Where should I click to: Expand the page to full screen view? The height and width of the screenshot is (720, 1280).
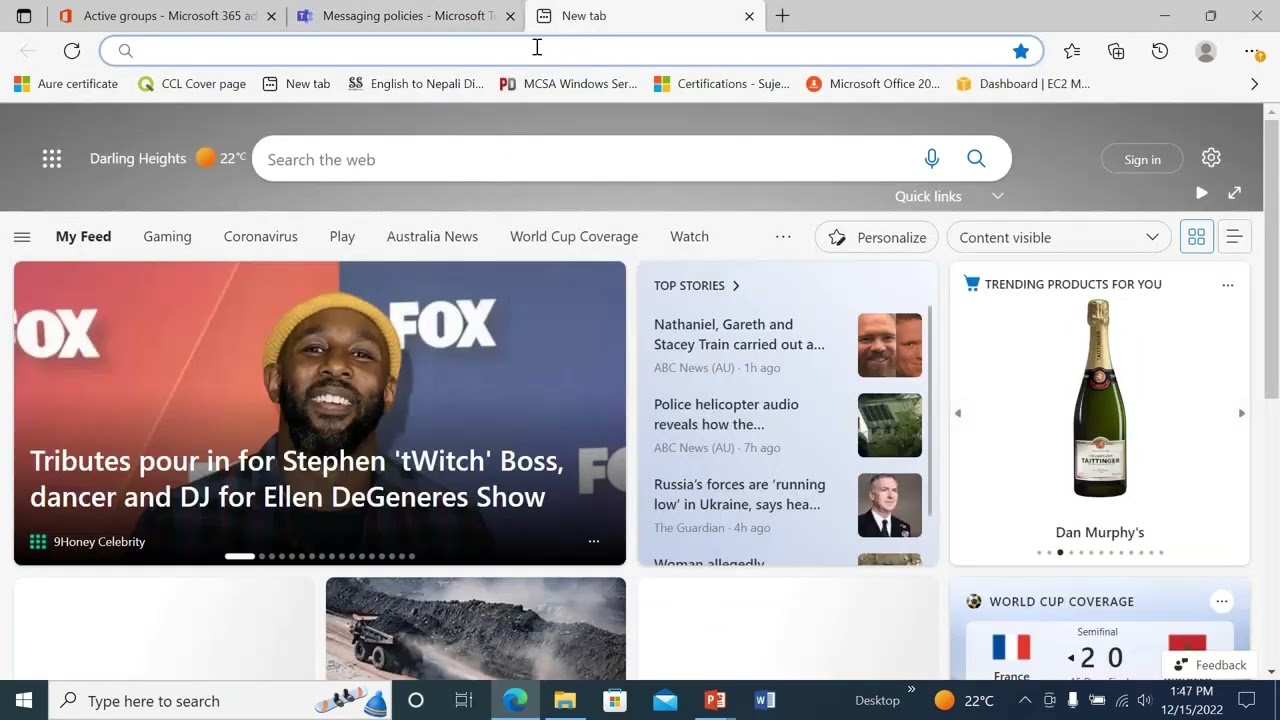(x=1235, y=193)
